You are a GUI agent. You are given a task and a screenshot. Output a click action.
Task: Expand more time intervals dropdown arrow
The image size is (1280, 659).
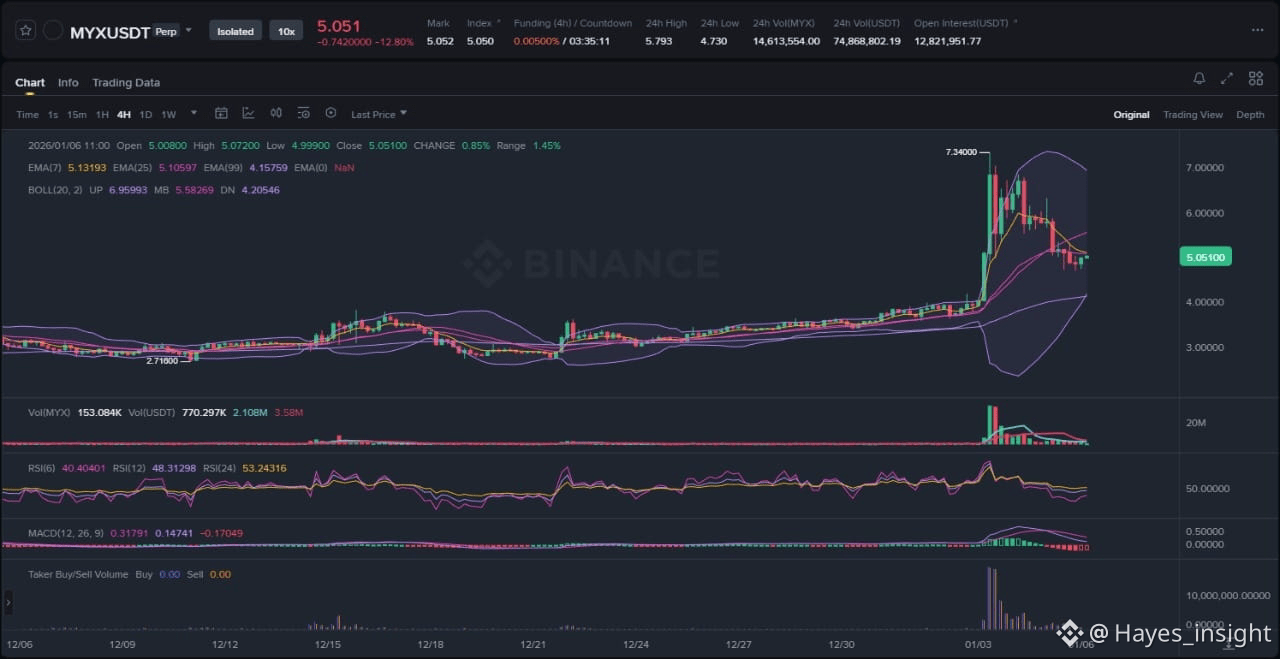point(194,113)
